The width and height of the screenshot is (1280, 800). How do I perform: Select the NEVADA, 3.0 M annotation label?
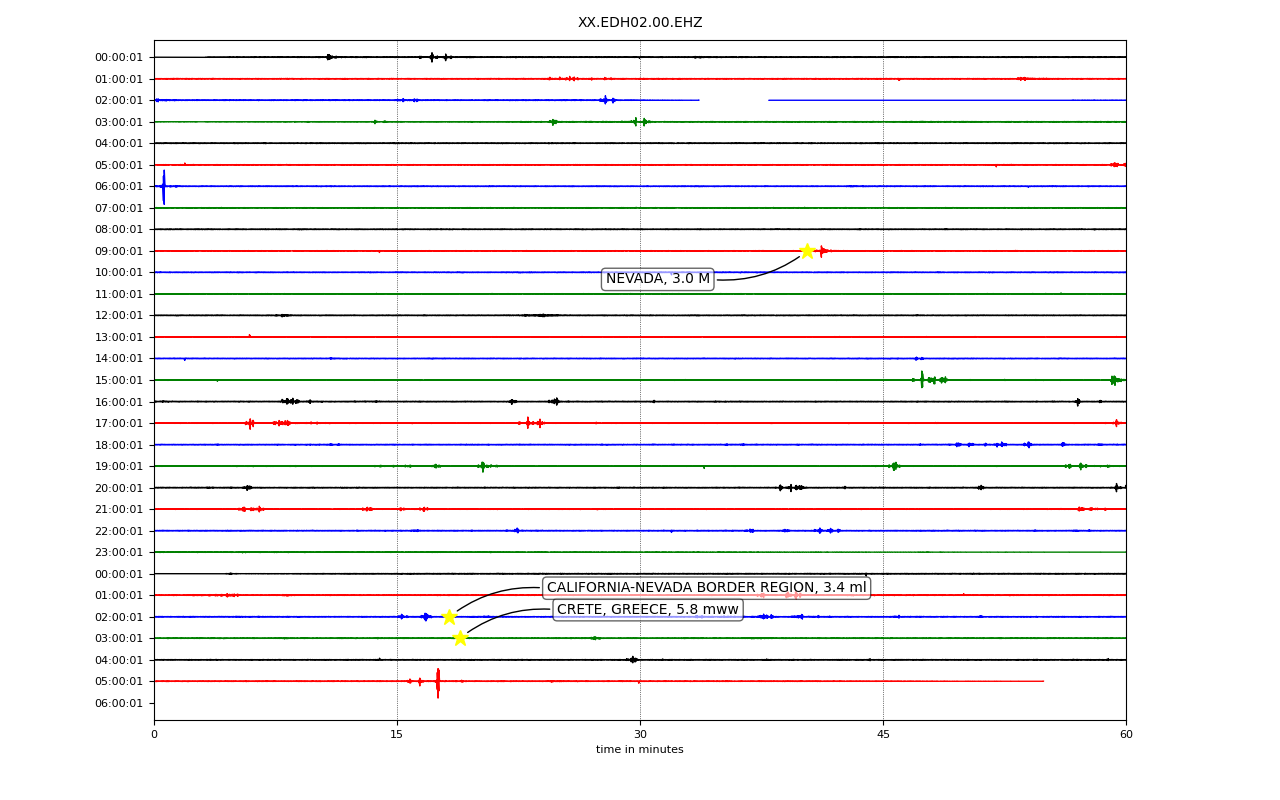[657, 279]
